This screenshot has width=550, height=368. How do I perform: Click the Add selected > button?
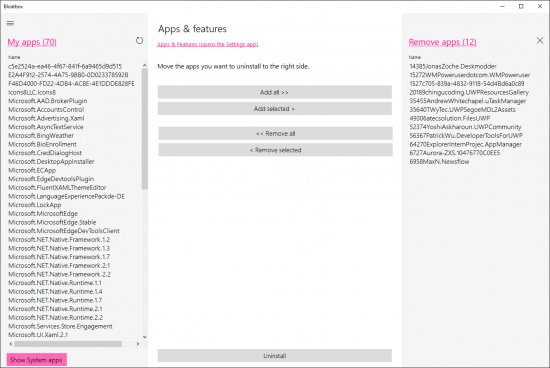[275, 109]
